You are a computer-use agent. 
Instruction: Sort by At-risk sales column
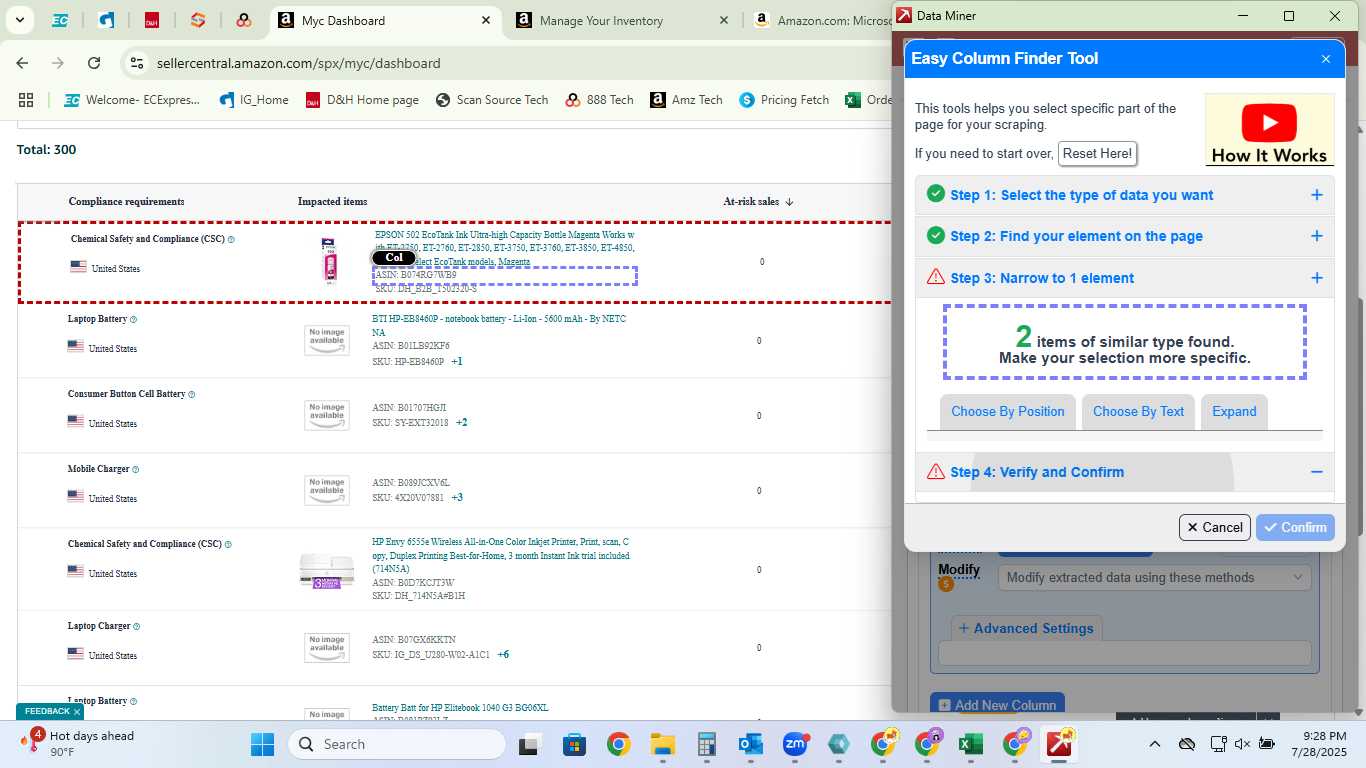click(x=758, y=202)
